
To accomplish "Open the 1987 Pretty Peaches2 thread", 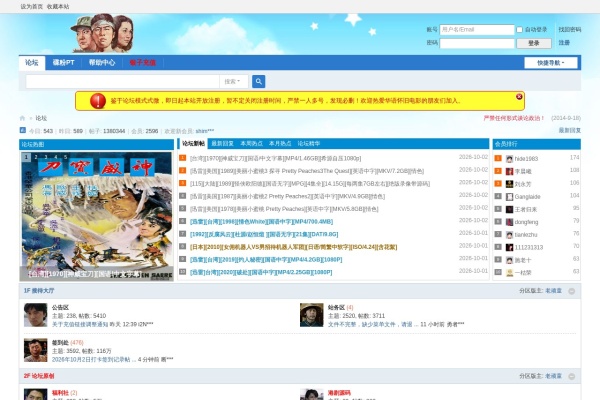I will pos(287,196).
